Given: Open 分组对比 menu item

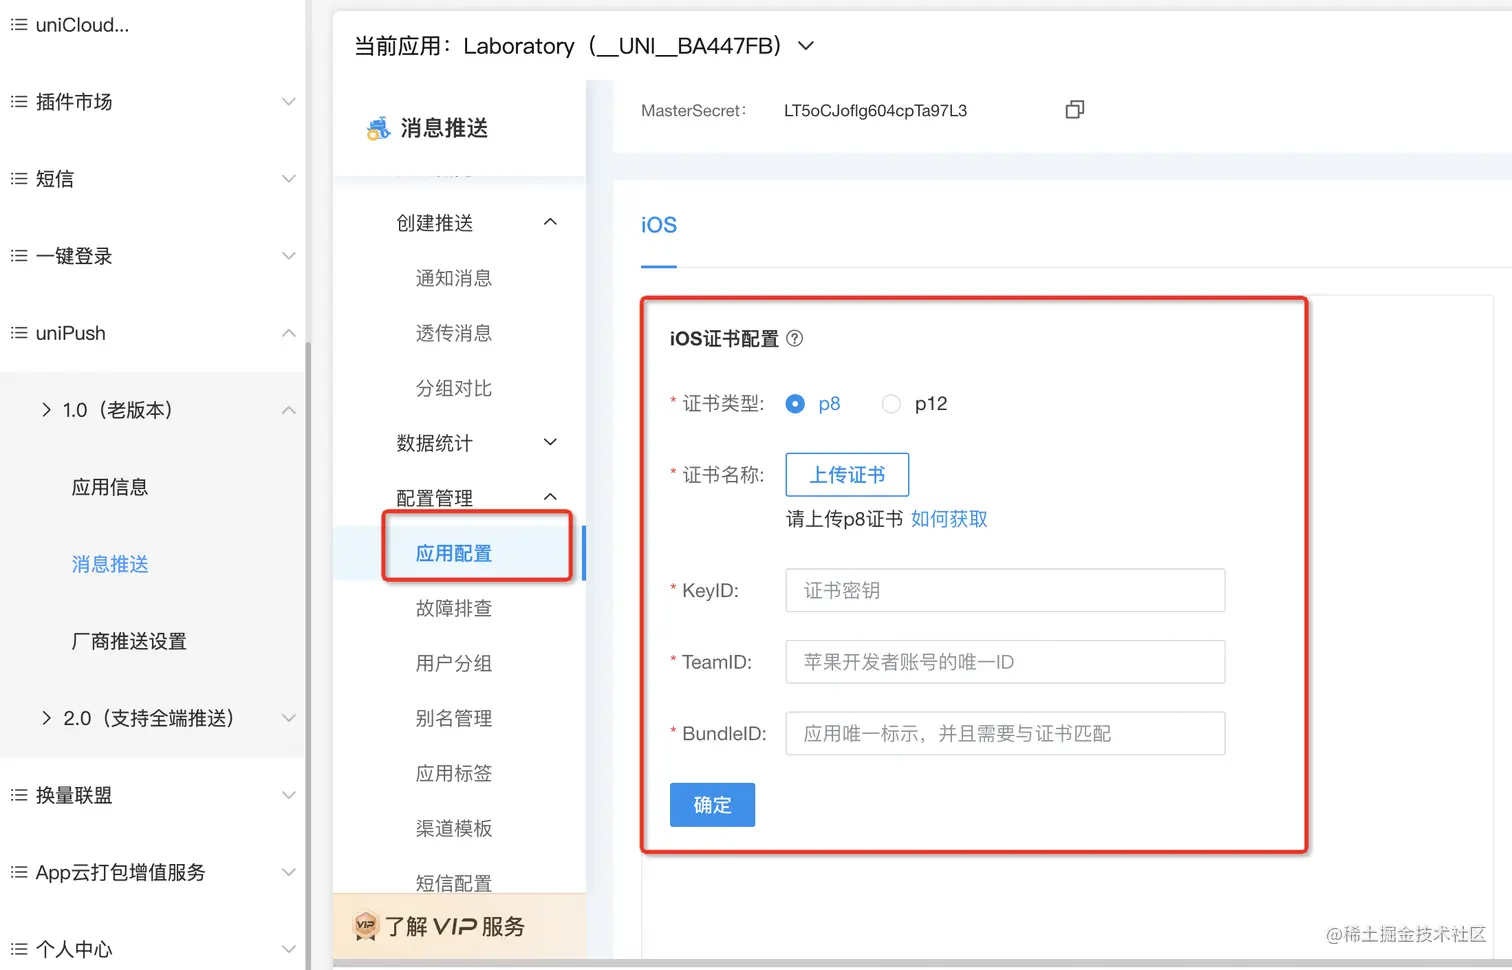Looking at the screenshot, I should 454,388.
